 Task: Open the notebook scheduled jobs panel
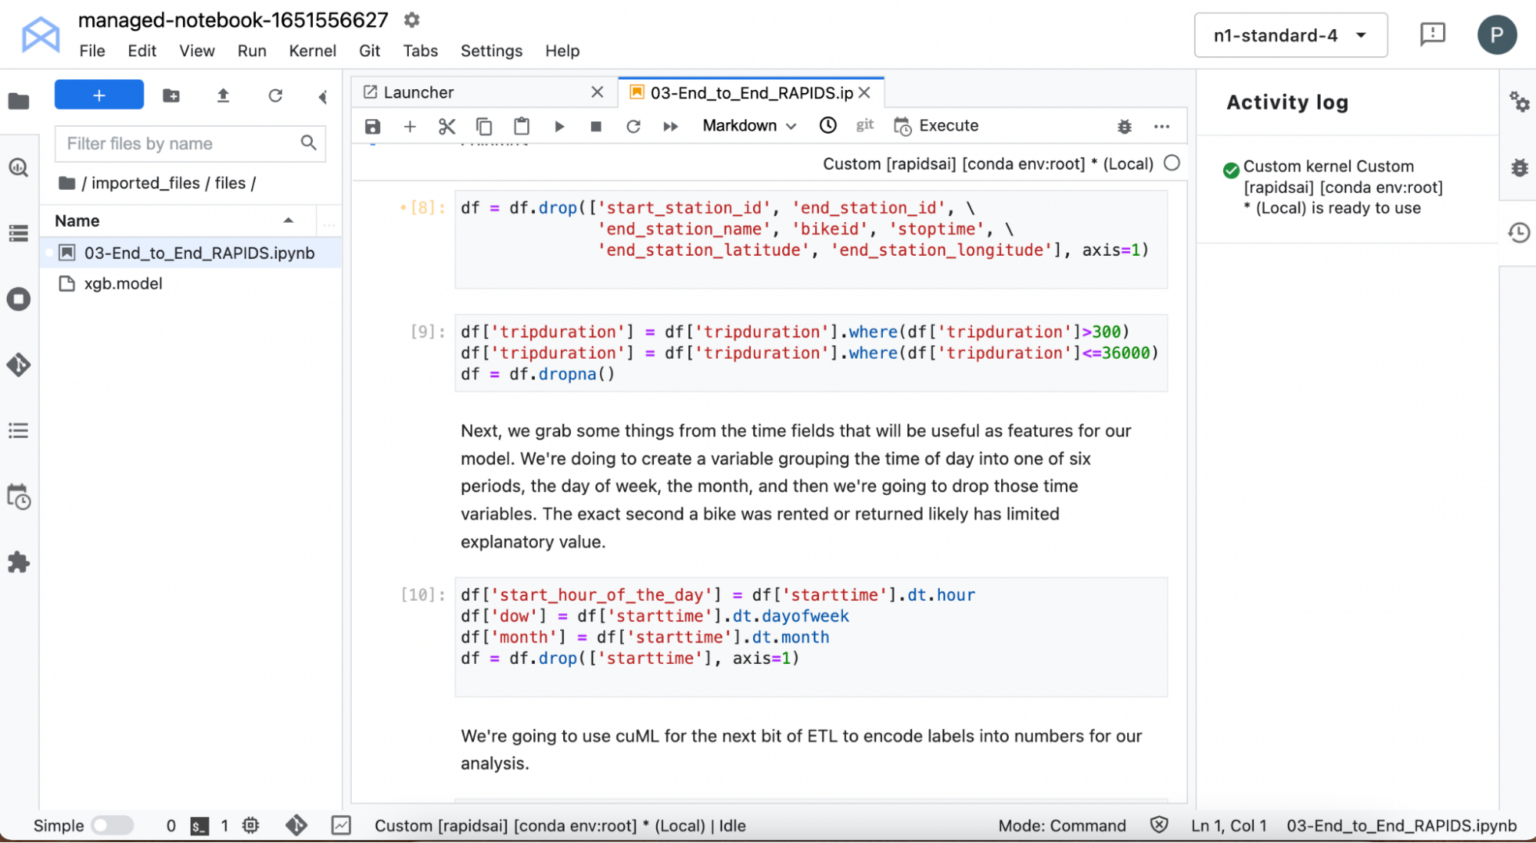coord(18,497)
